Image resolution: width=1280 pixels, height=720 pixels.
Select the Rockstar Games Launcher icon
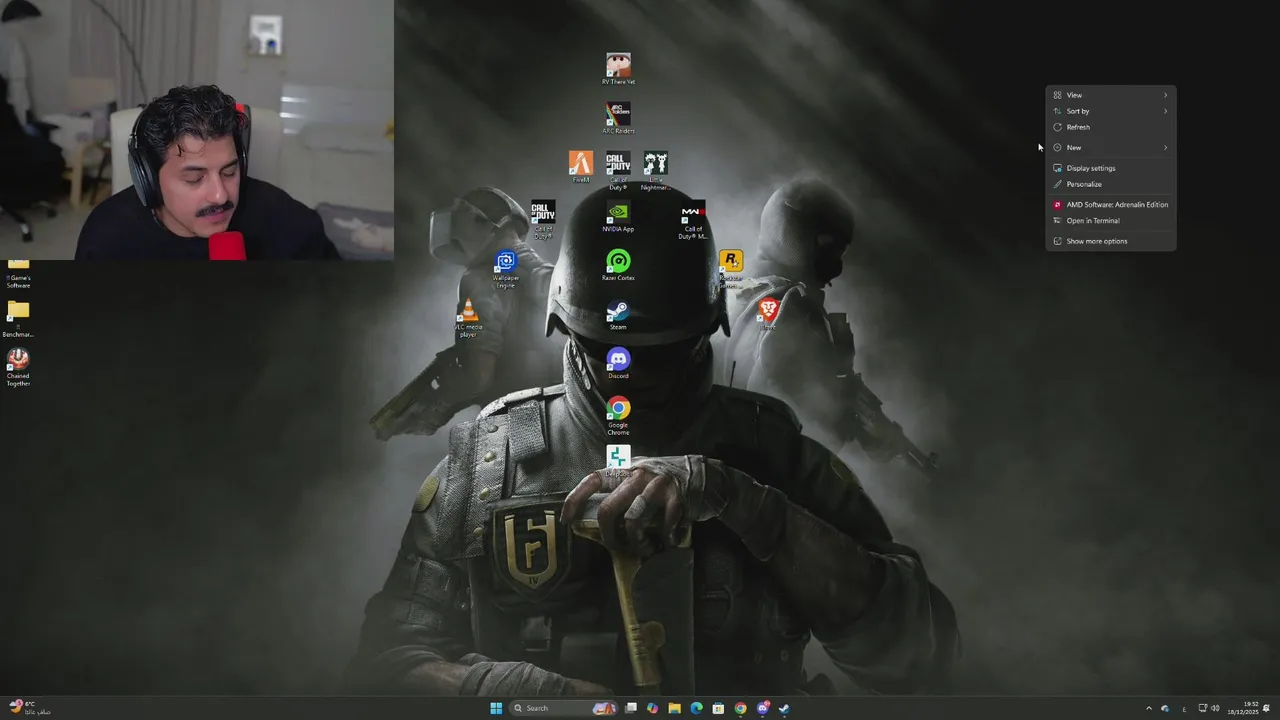coord(731,269)
